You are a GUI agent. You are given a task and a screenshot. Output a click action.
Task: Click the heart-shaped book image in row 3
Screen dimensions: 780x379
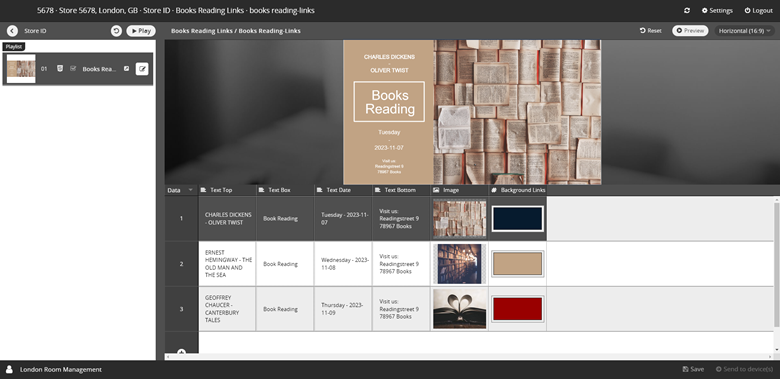pyautogui.click(x=460, y=309)
